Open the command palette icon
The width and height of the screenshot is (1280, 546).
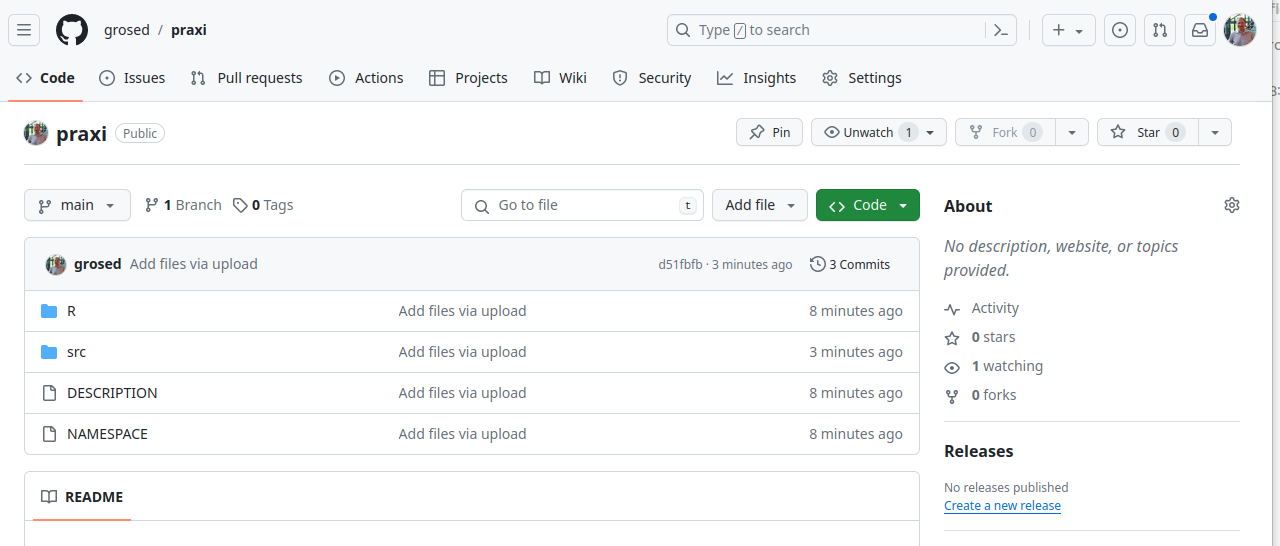coord(1000,30)
